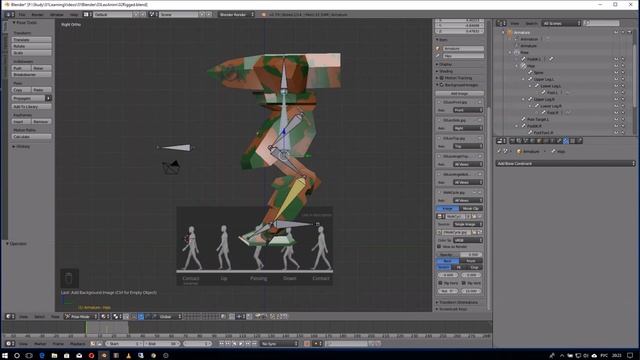
Task: Collapse the Pose Tools panel
Action: tap(14, 22)
